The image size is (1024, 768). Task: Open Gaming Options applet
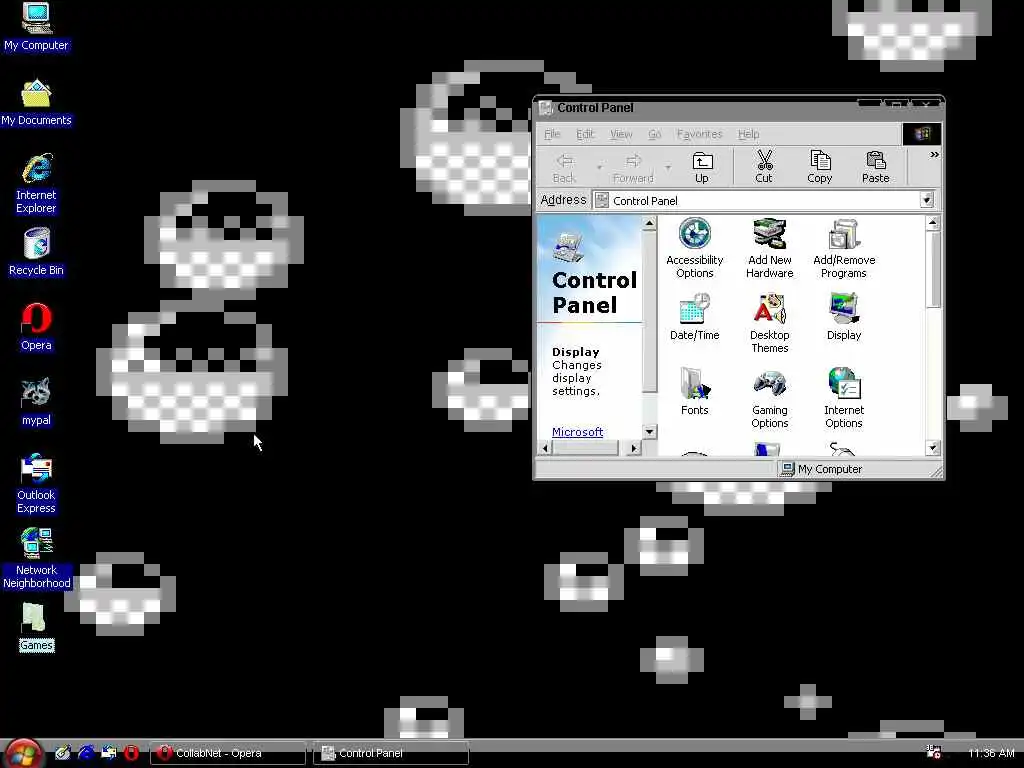769,398
